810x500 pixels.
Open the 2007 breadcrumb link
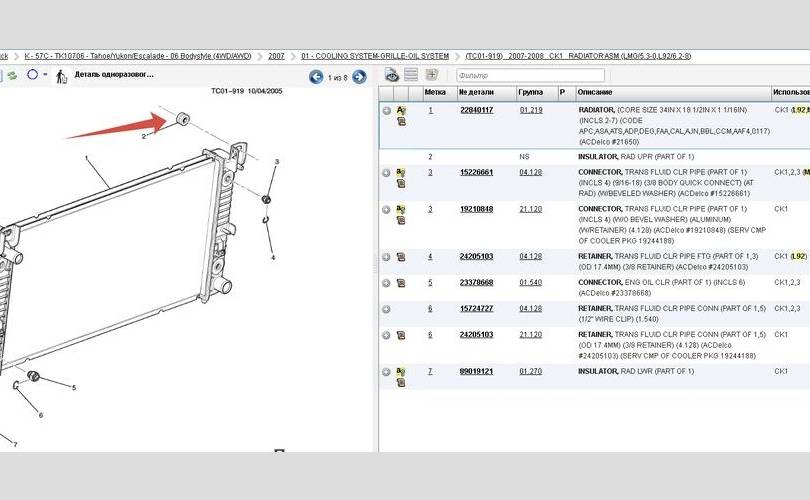276,56
